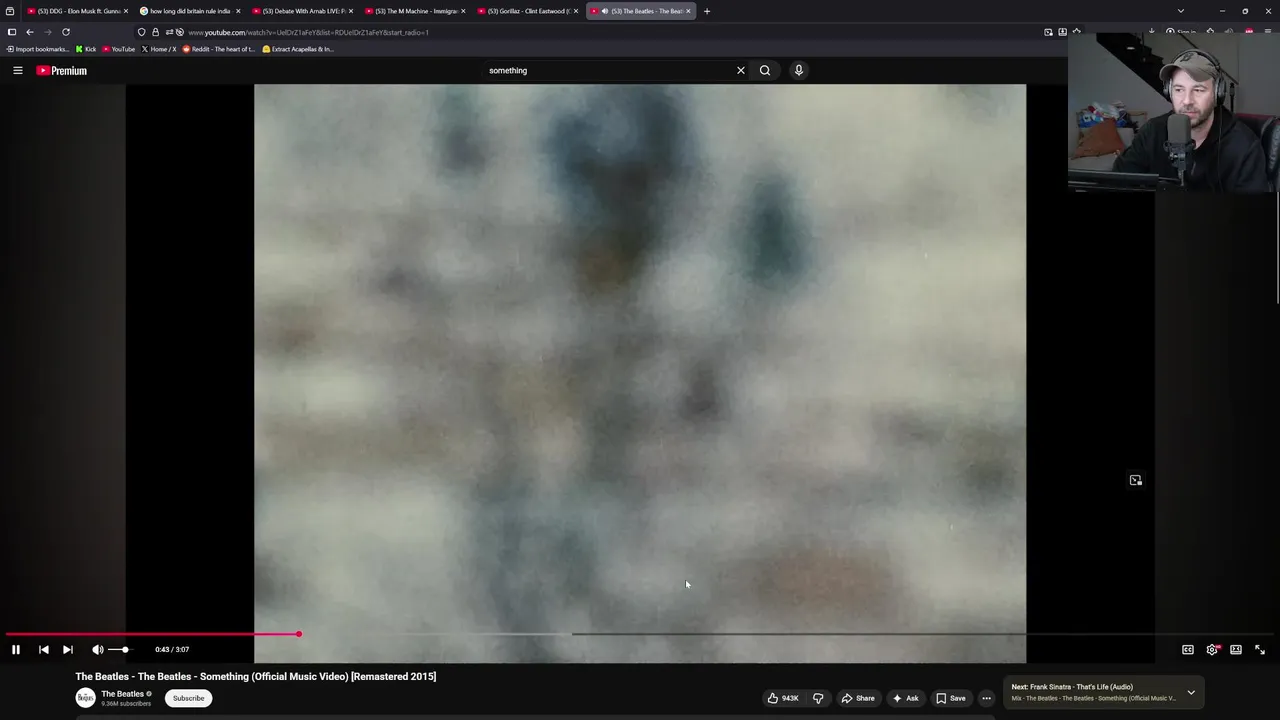Switch to 'Debate With Arnab LIVE' tab

(302, 11)
